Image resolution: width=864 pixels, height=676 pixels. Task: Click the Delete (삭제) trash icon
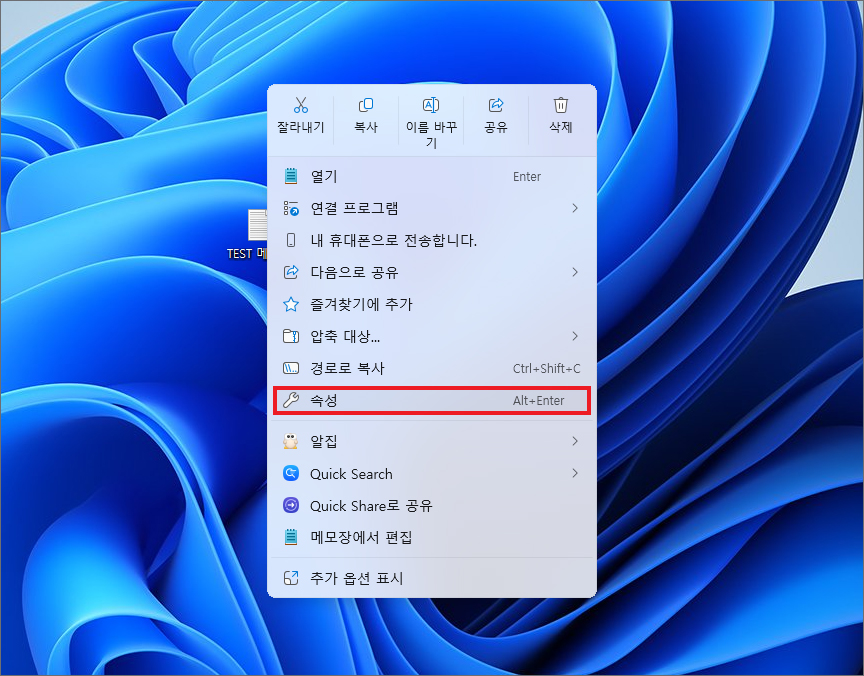point(560,105)
